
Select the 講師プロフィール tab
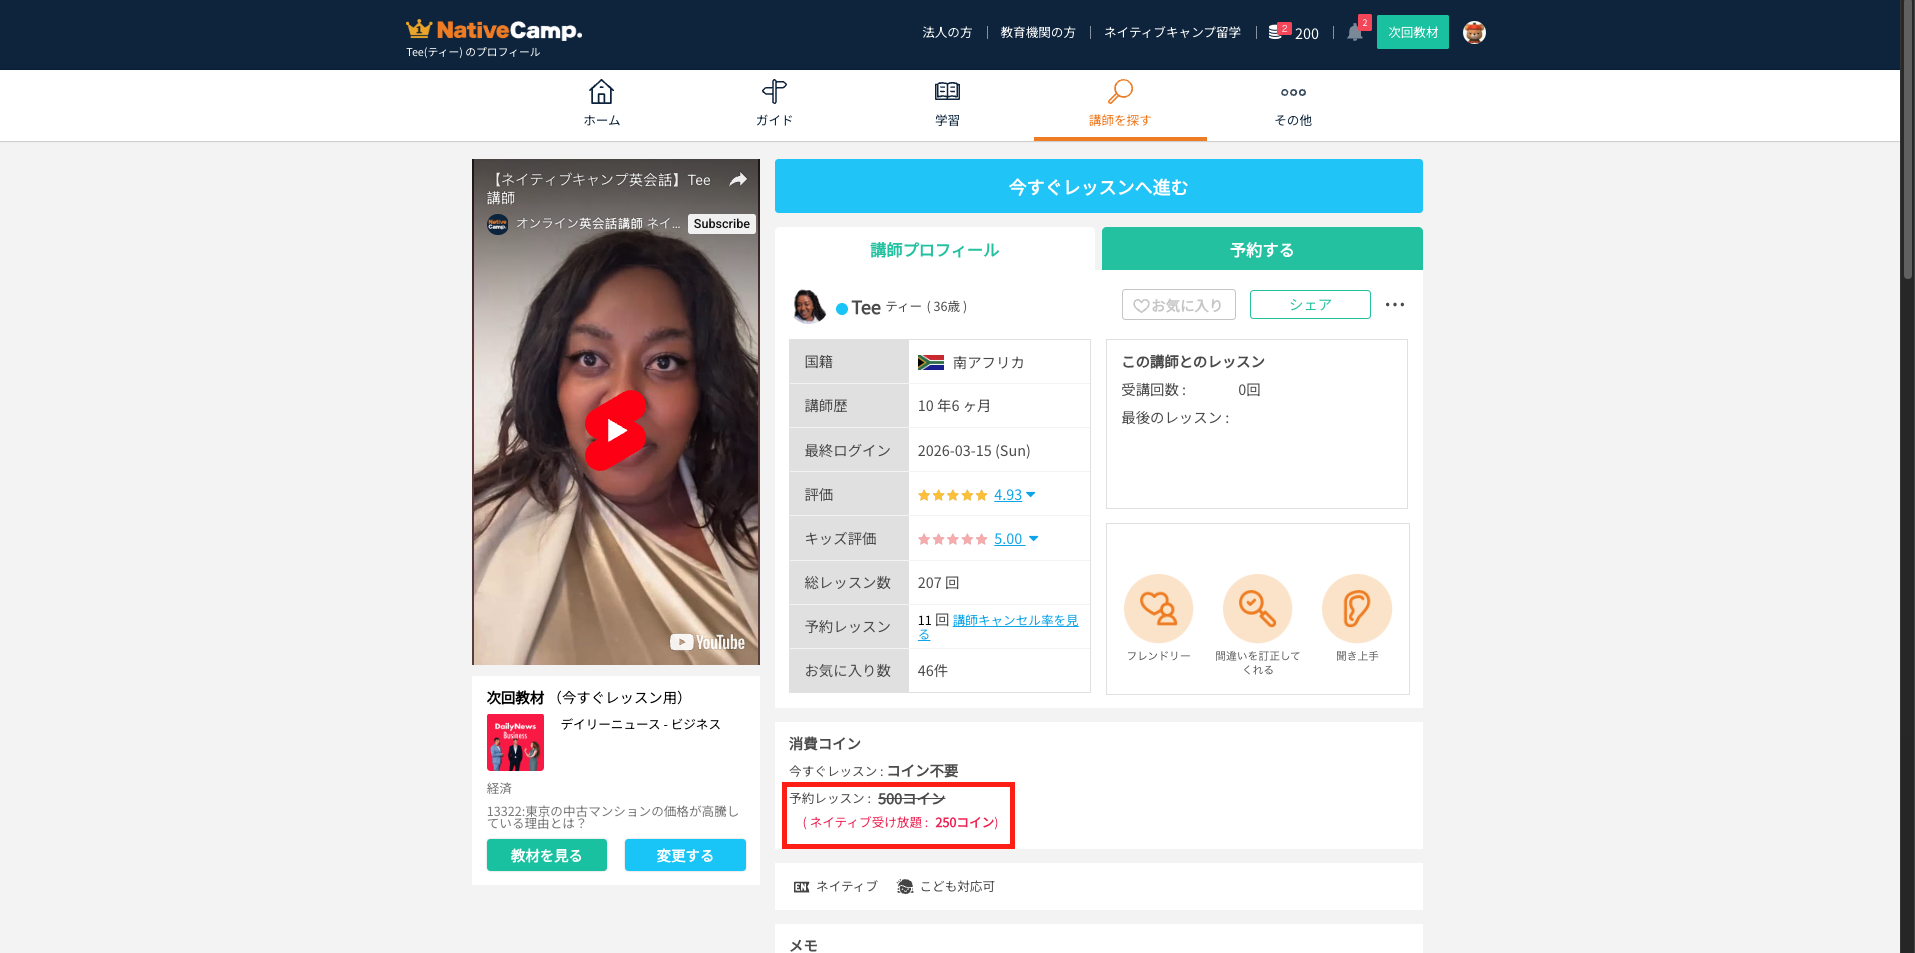(934, 250)
